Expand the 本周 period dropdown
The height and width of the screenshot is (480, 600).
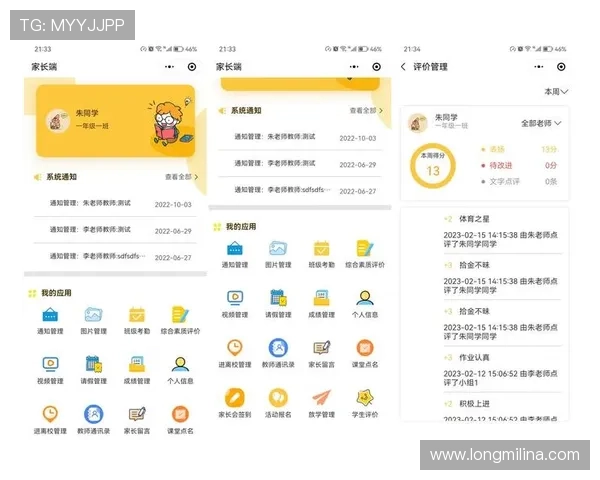(556, 91)
